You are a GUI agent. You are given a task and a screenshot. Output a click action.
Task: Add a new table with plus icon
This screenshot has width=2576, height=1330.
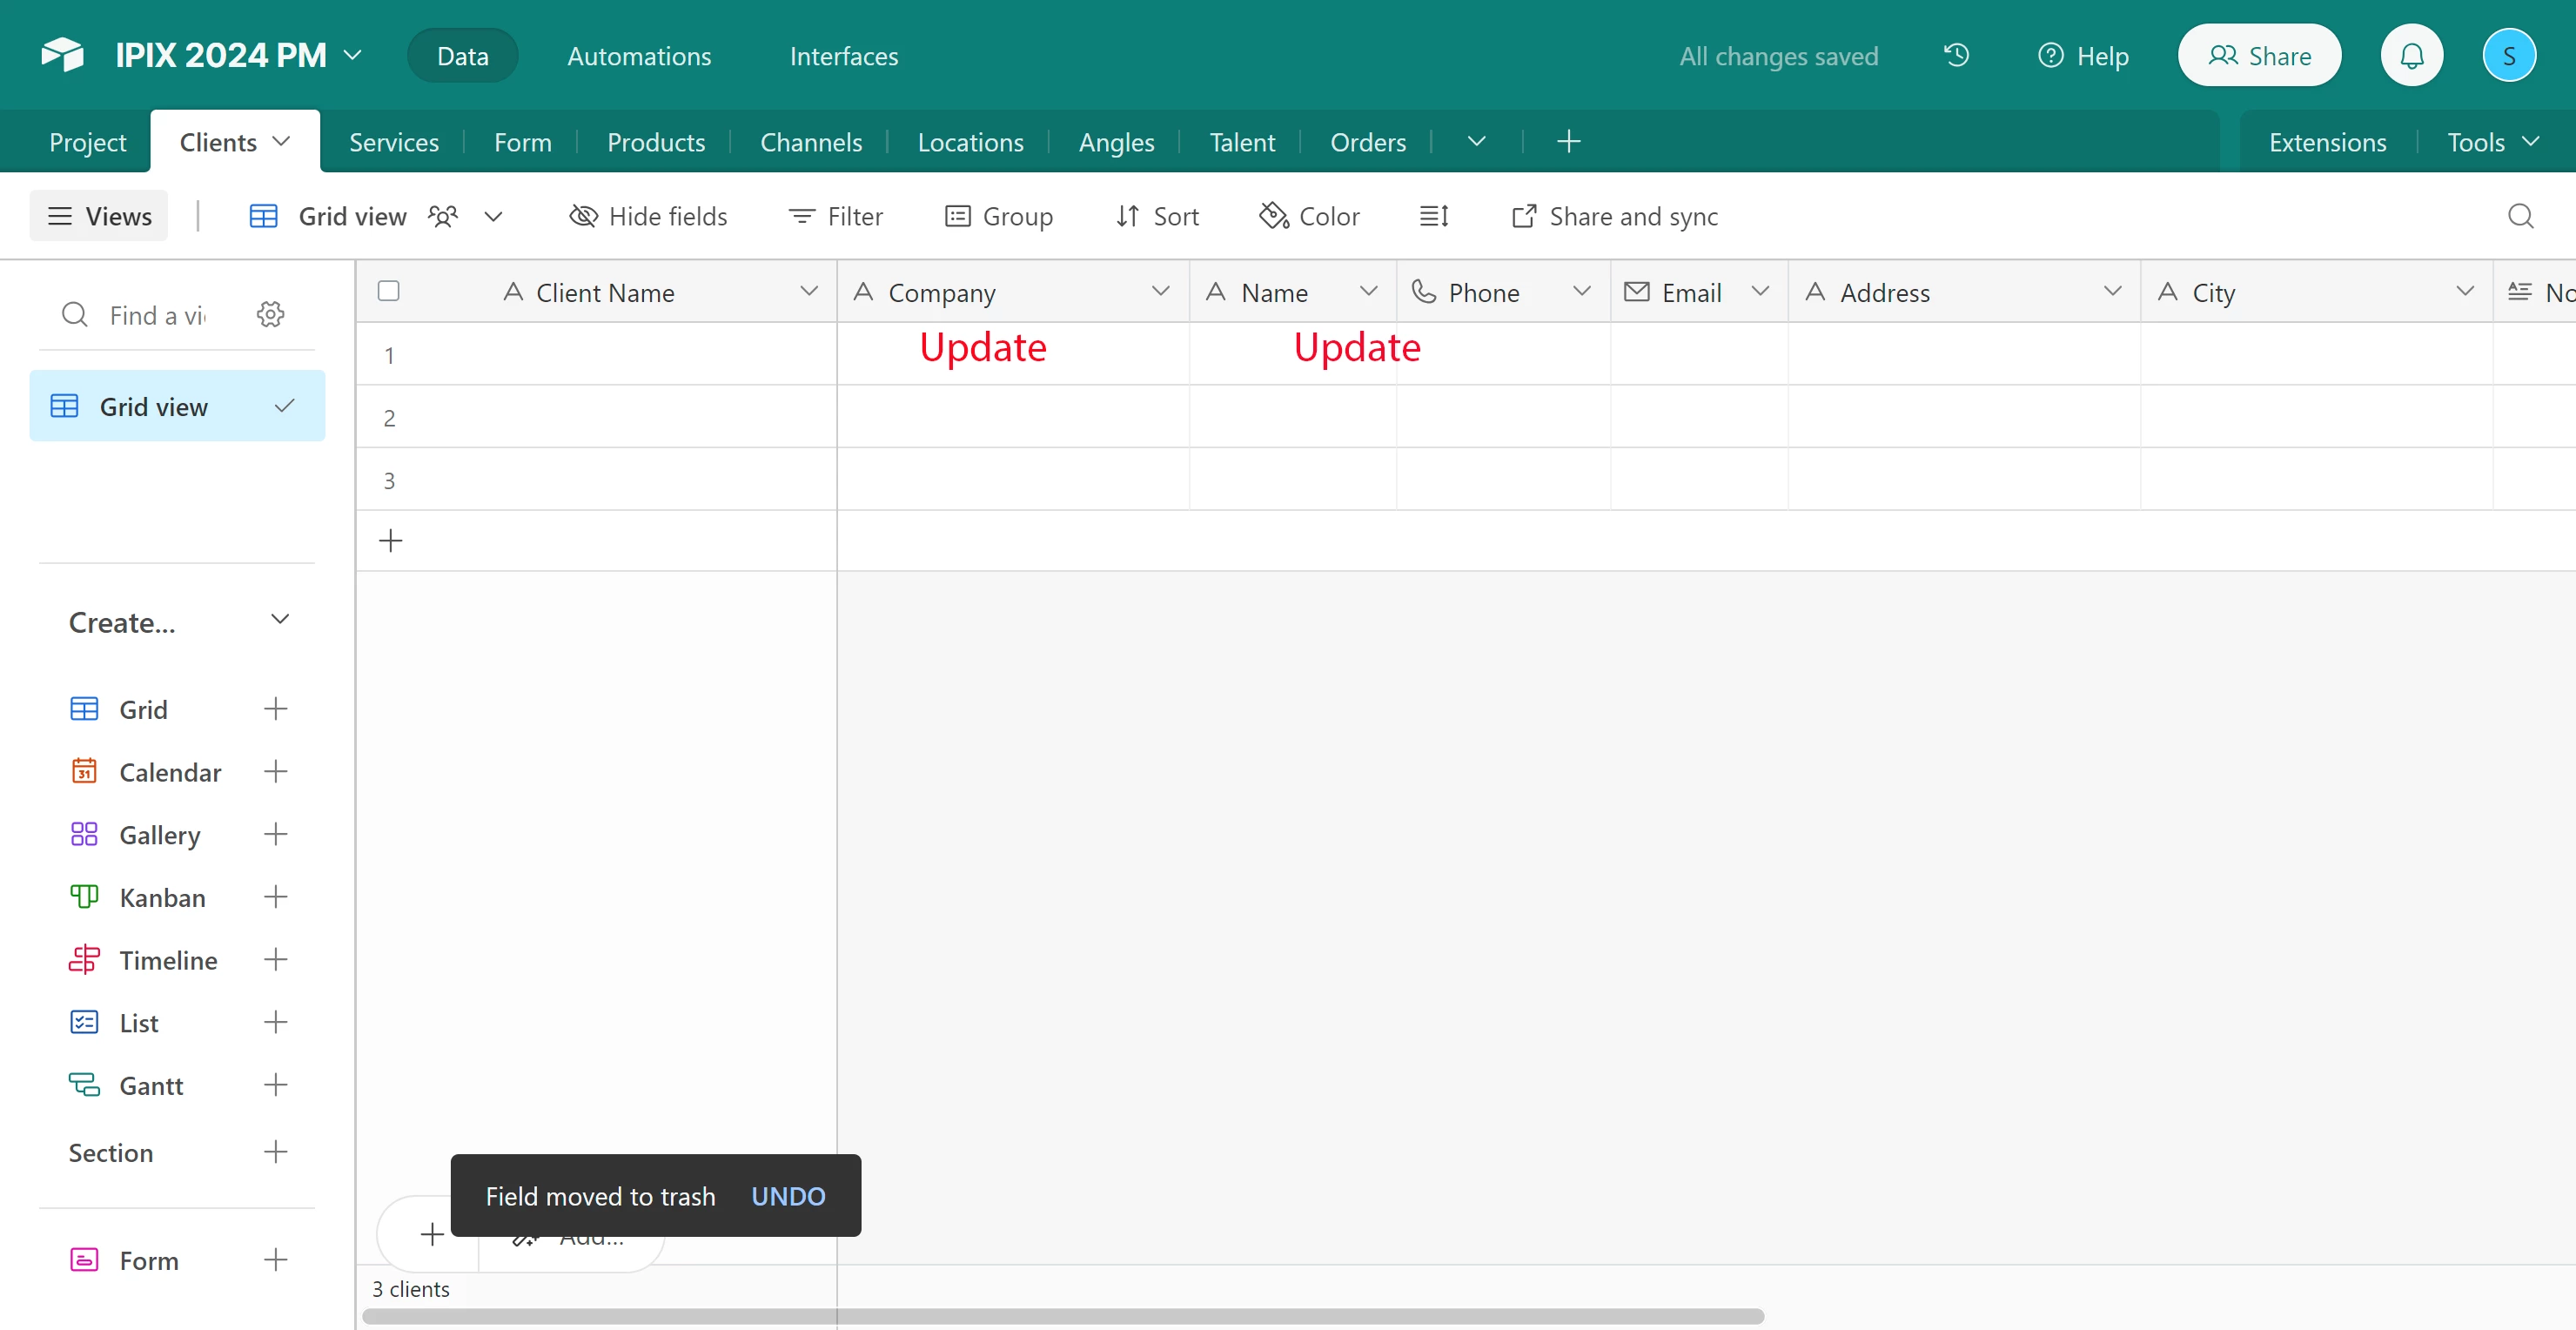1568,142
